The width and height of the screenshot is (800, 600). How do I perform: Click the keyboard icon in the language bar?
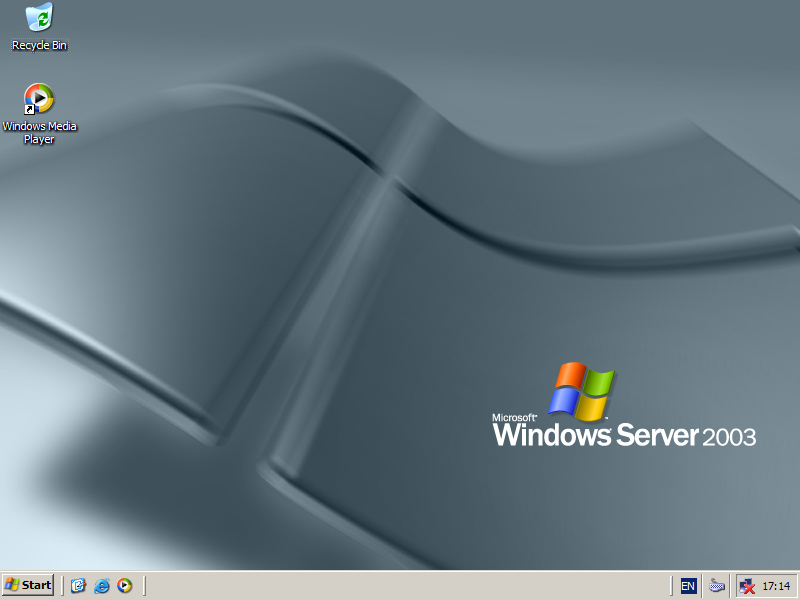(x=717, y=586)
